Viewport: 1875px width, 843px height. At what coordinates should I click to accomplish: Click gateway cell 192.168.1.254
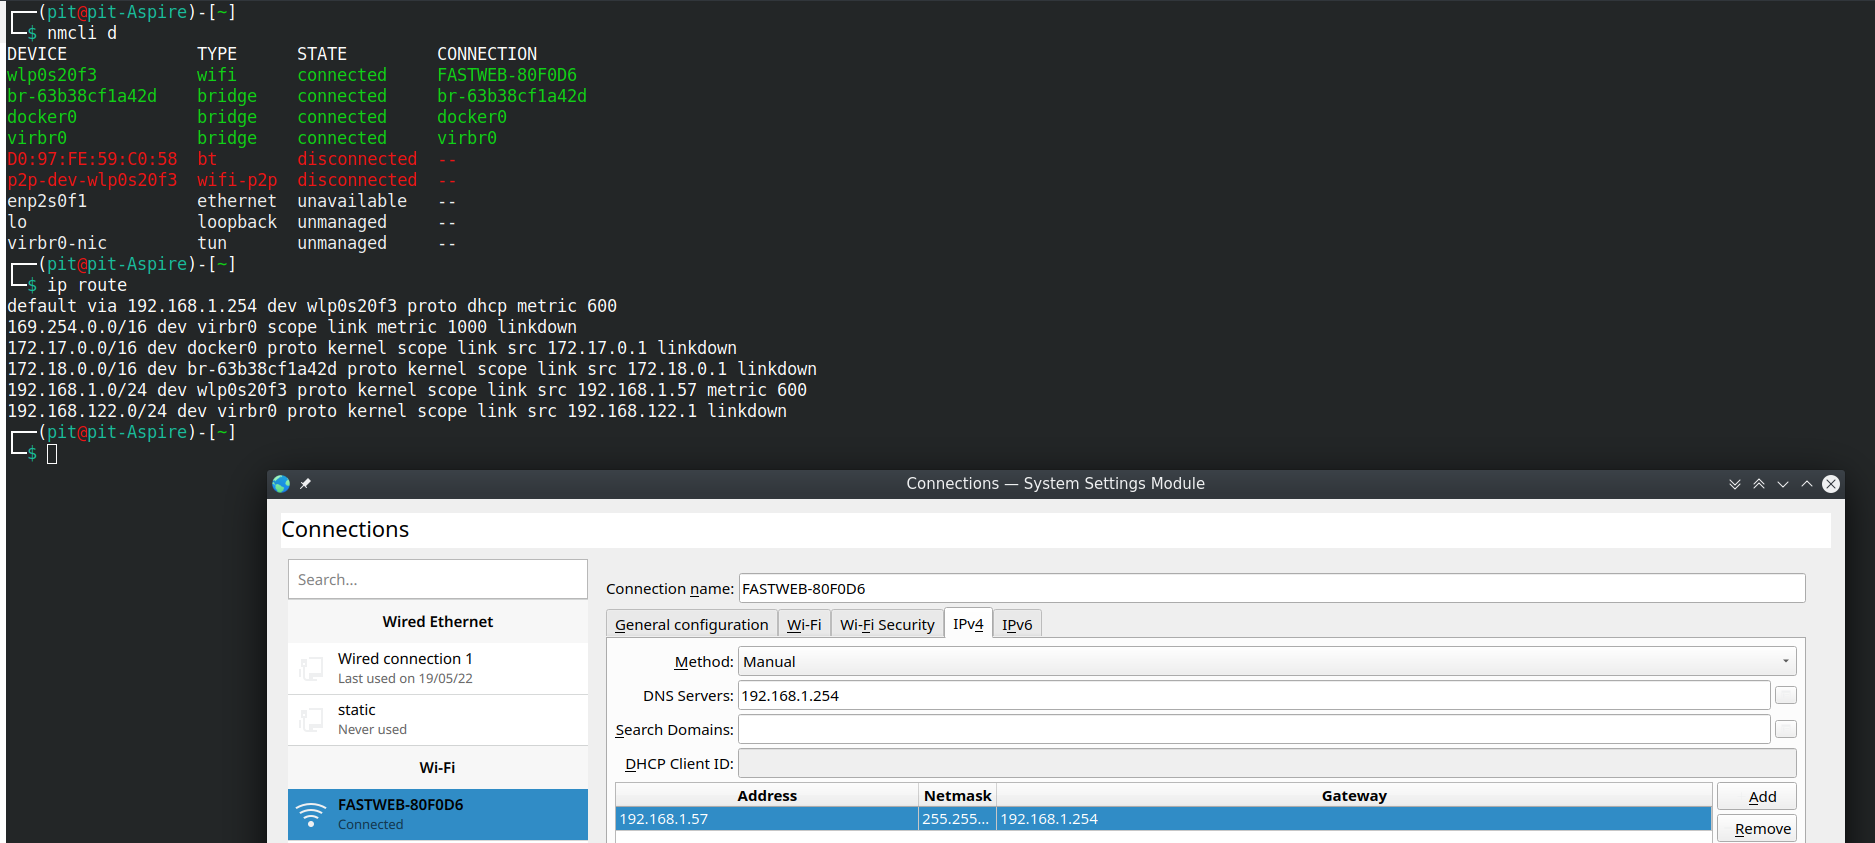click(x=1354, y=818)
